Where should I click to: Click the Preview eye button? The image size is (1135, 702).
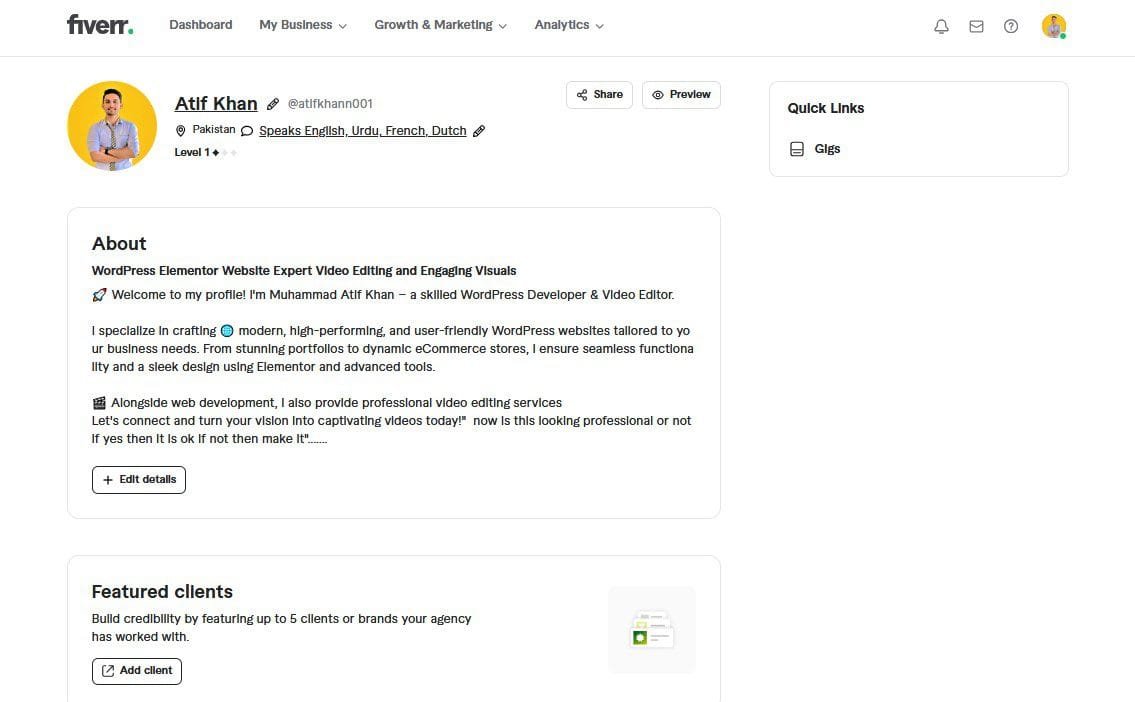[681, 95]
